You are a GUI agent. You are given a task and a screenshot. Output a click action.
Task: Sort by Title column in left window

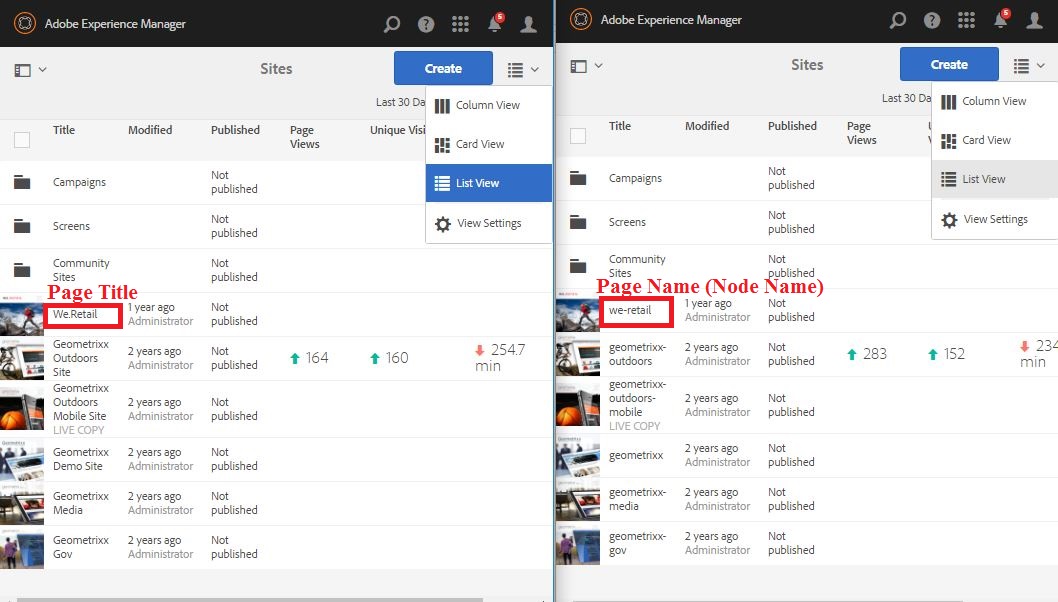tap(64, 130)
